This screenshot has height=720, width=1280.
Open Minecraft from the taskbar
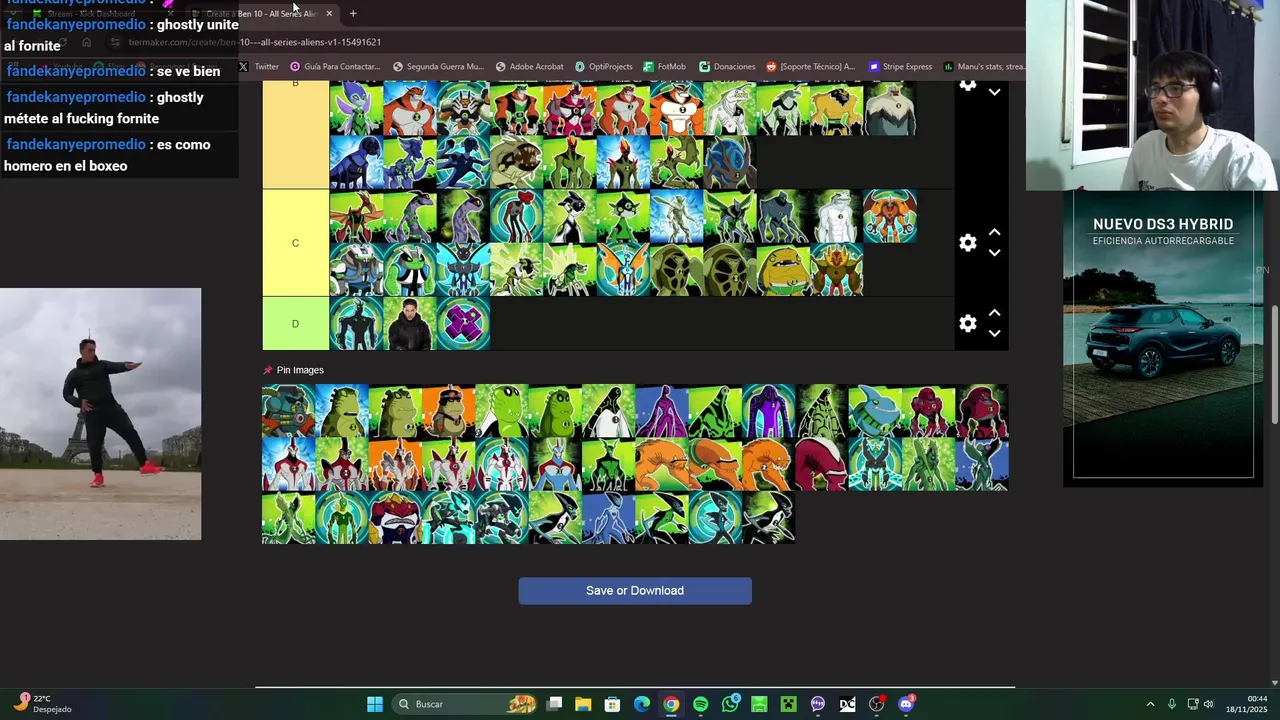(x=788, y=704)
